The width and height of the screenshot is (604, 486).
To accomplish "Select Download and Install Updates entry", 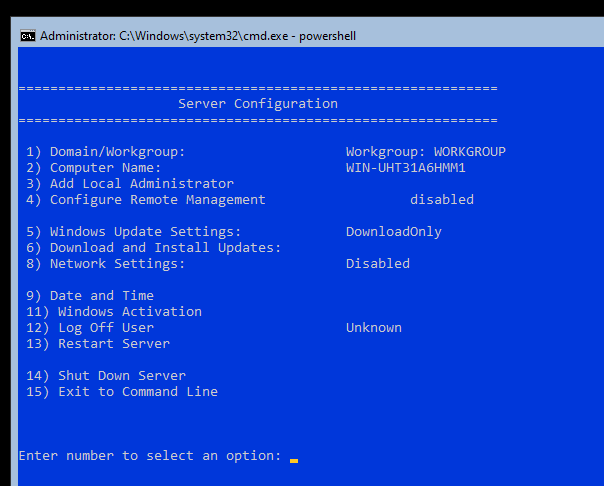I will (x=153, y=248).
